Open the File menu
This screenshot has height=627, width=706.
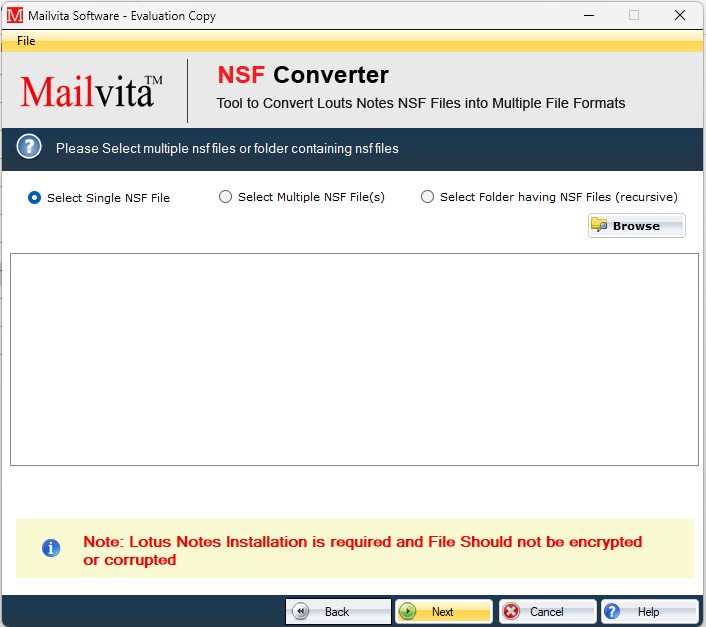(x=26, y=41)
